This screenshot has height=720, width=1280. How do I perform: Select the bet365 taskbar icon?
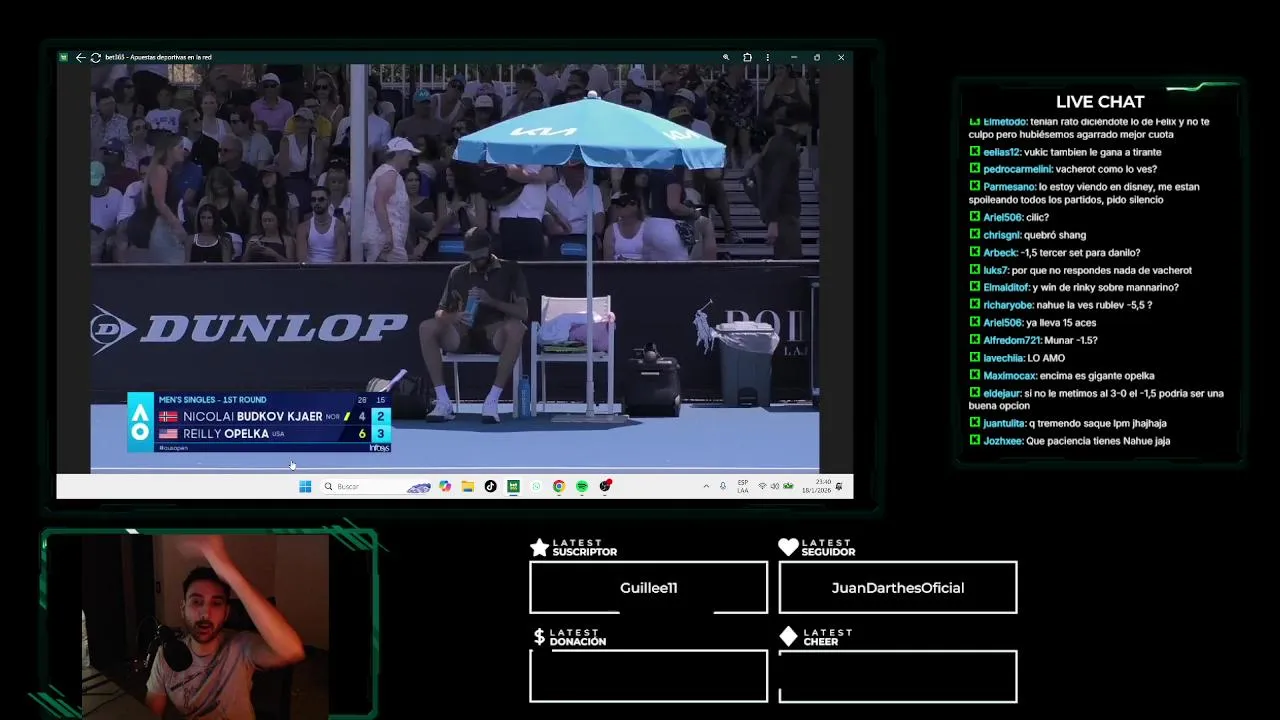[513, 486]
